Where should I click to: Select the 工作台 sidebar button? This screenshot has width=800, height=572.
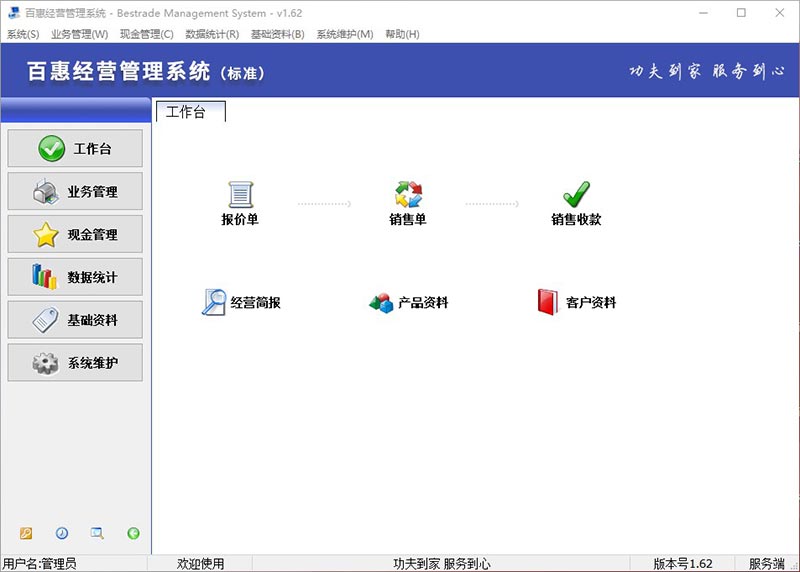tap(75, 148)
